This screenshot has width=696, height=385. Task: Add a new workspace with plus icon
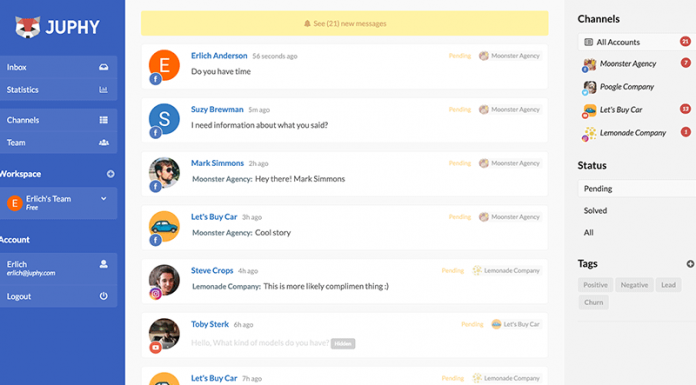pos(111,174)
